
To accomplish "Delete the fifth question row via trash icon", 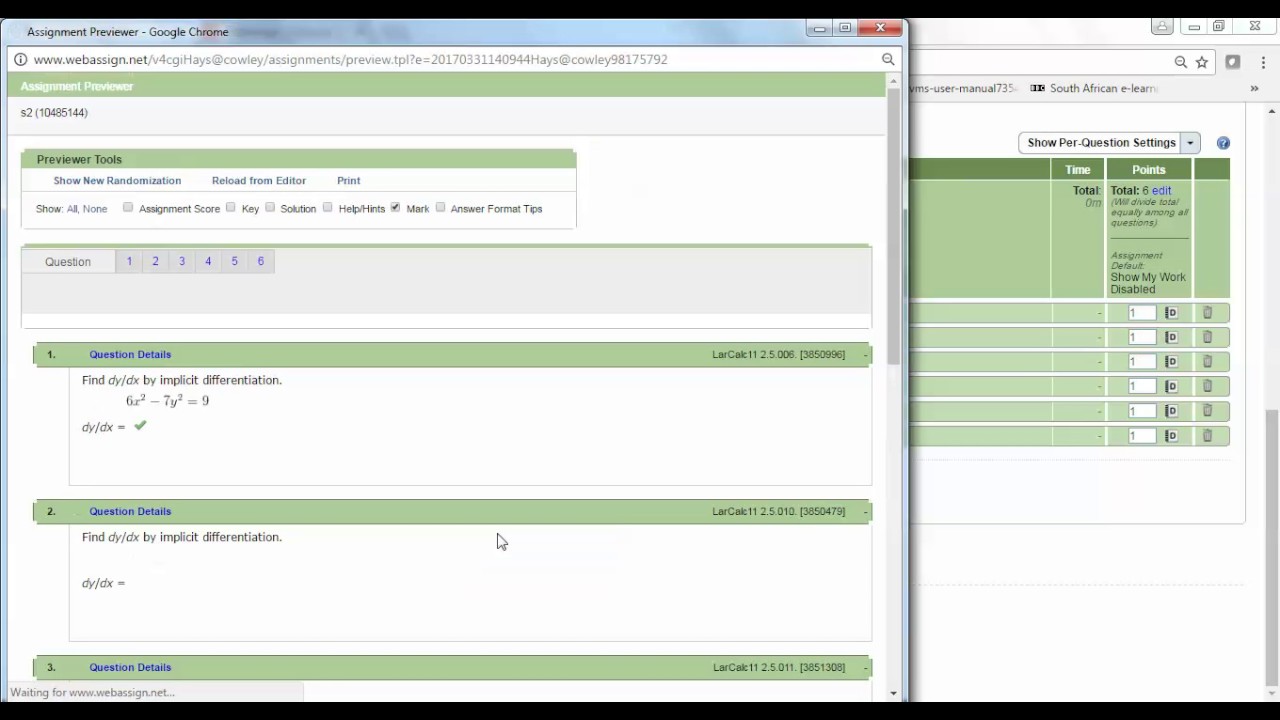I will pos(1207,411).
